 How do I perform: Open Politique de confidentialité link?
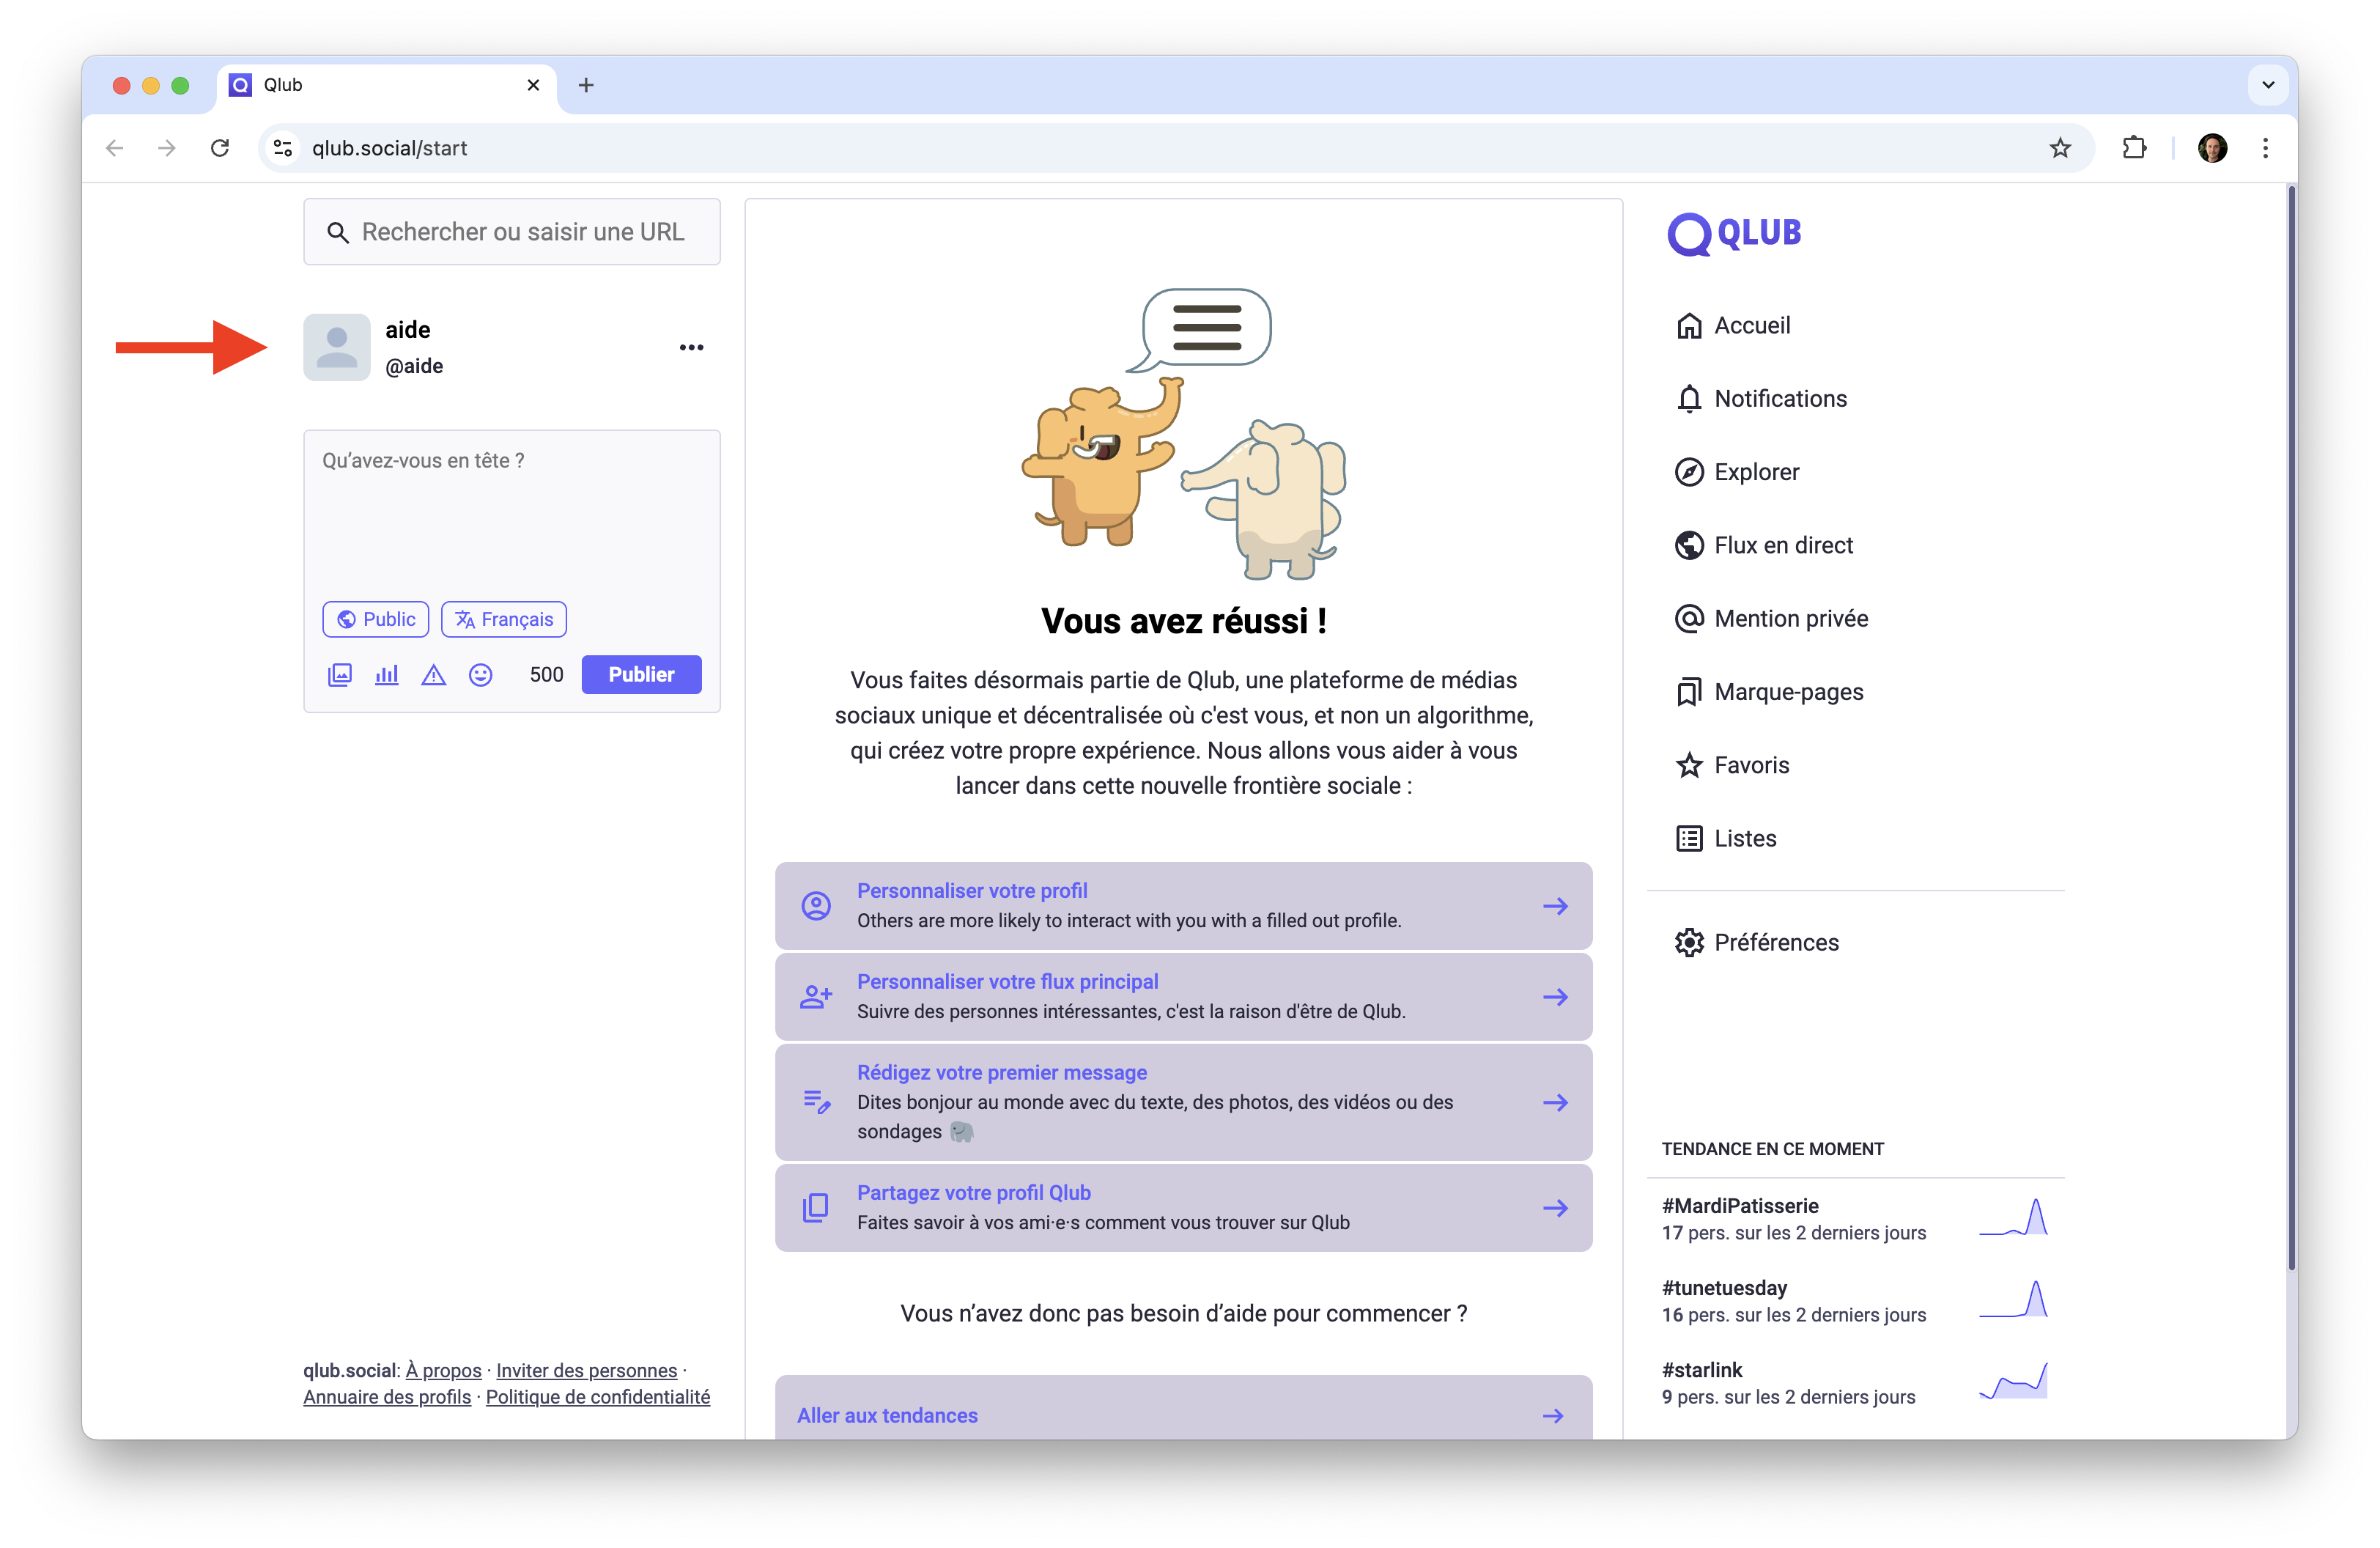[x=598, y=1397]
